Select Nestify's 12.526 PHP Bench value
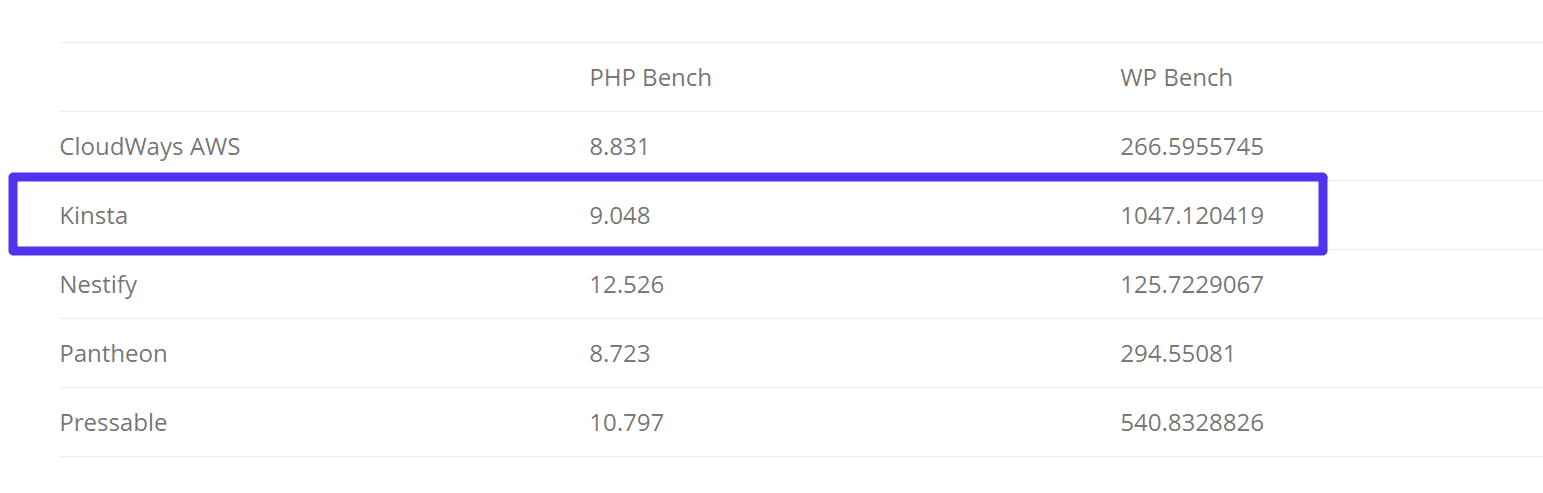The image size is (1543, 493). pyautogui.click(x=626, y=285)
